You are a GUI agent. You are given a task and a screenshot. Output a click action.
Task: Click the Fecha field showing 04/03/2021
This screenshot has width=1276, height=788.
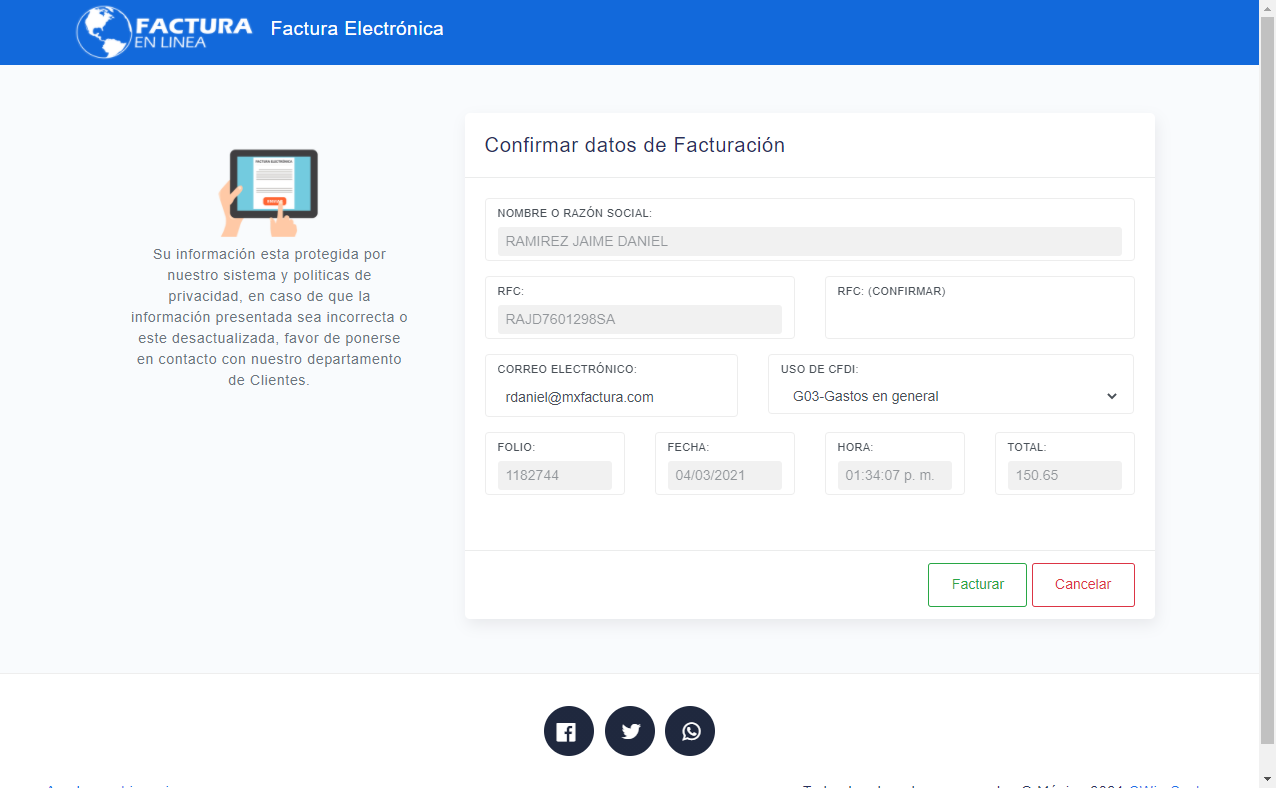click(x=724, y=475)
